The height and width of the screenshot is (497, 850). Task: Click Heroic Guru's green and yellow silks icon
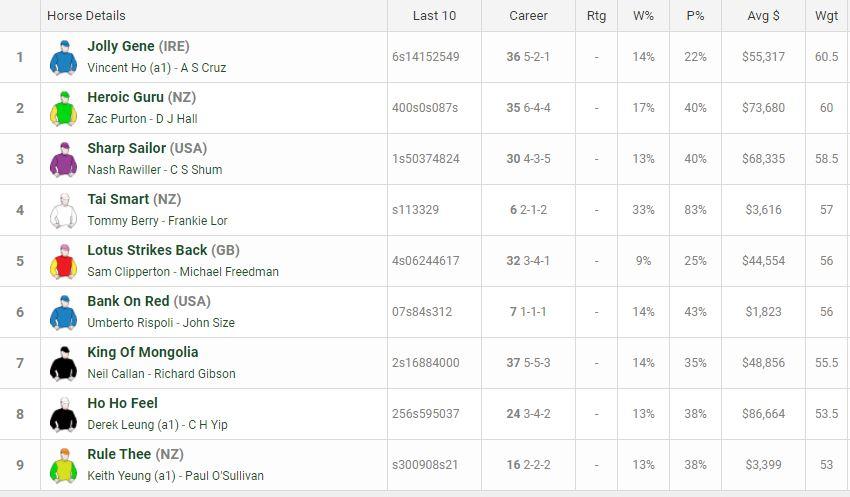pyautogui.click(x=63, y=108)
